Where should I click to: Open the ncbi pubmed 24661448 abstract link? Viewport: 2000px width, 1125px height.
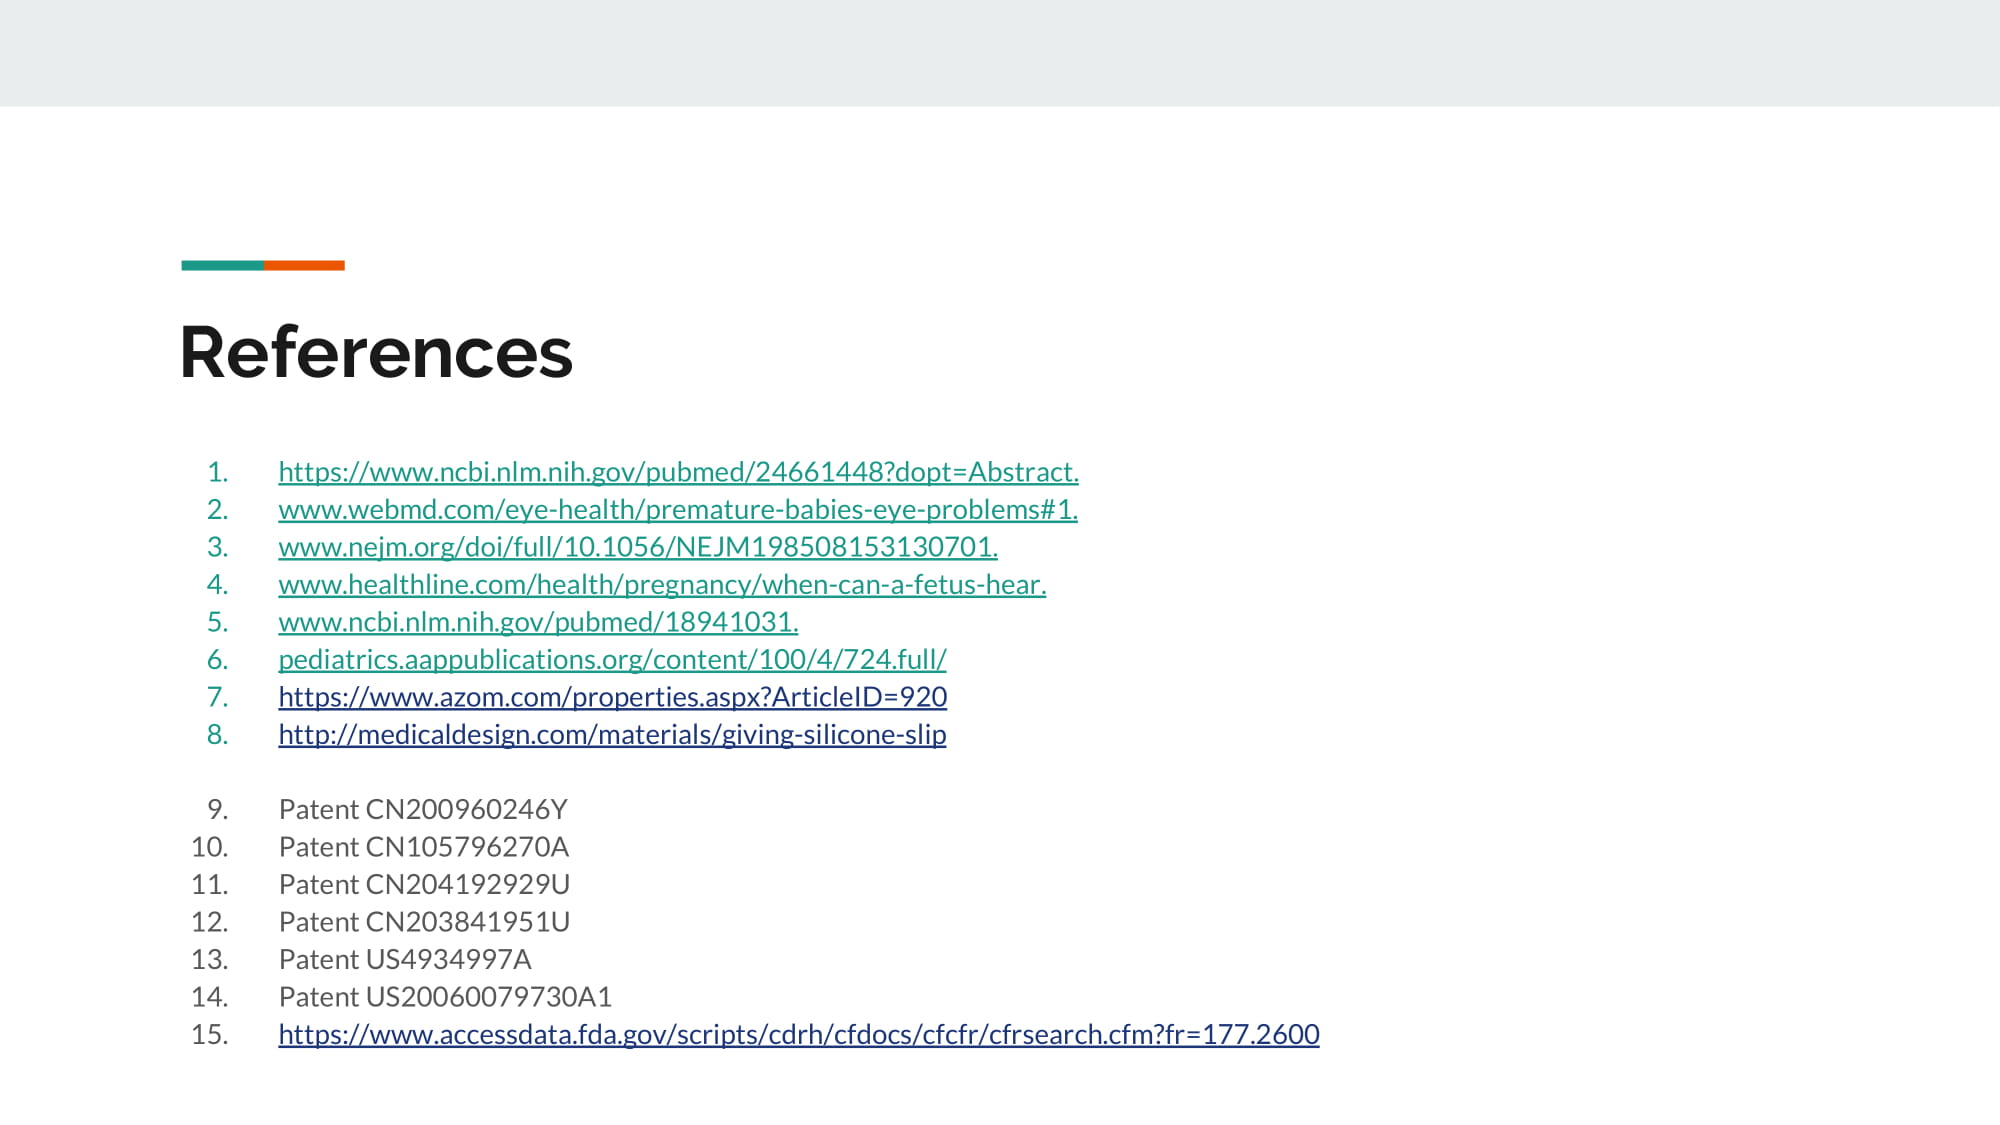678,472
